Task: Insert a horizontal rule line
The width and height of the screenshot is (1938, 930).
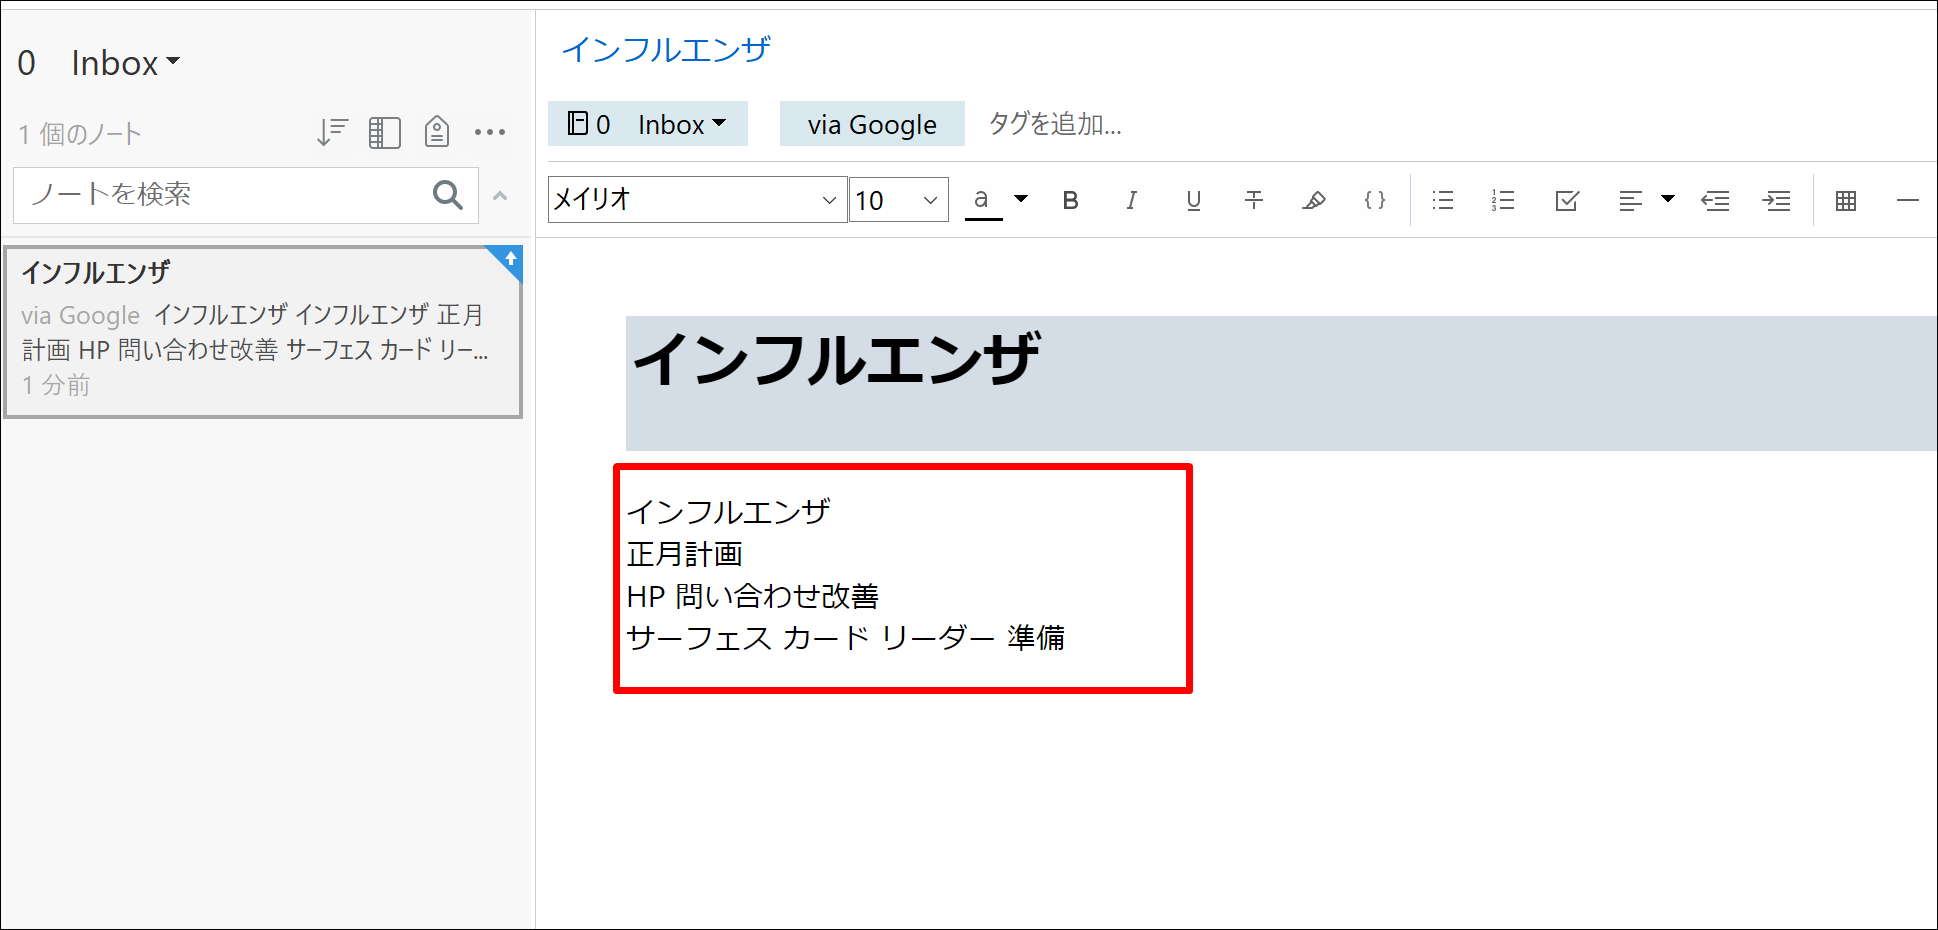Action: (x=1908, y=201)
